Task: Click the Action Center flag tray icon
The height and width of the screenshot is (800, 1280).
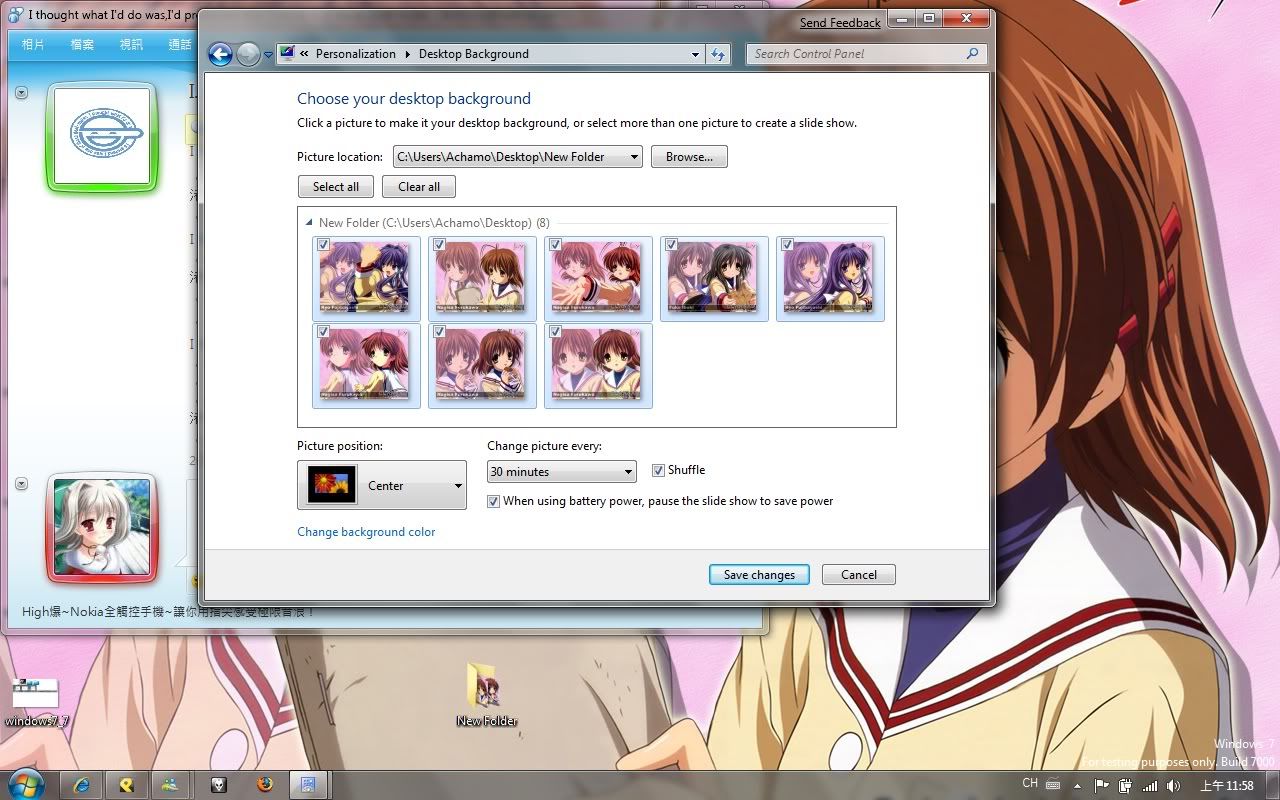Action: pos(1102,786)
